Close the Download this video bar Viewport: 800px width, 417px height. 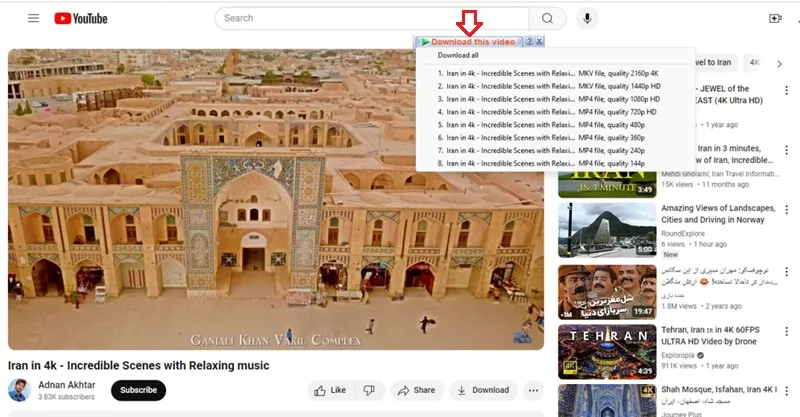coord(539,41)
